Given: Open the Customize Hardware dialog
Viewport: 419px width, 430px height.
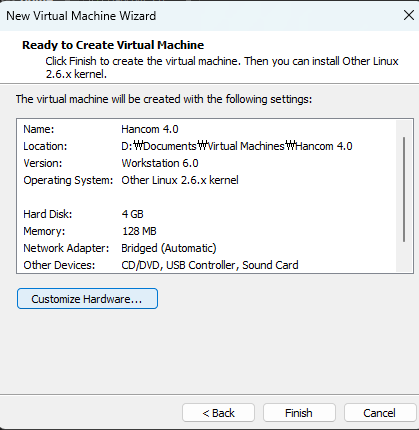Looking at the screenshot, I should (x=87, y=299).
